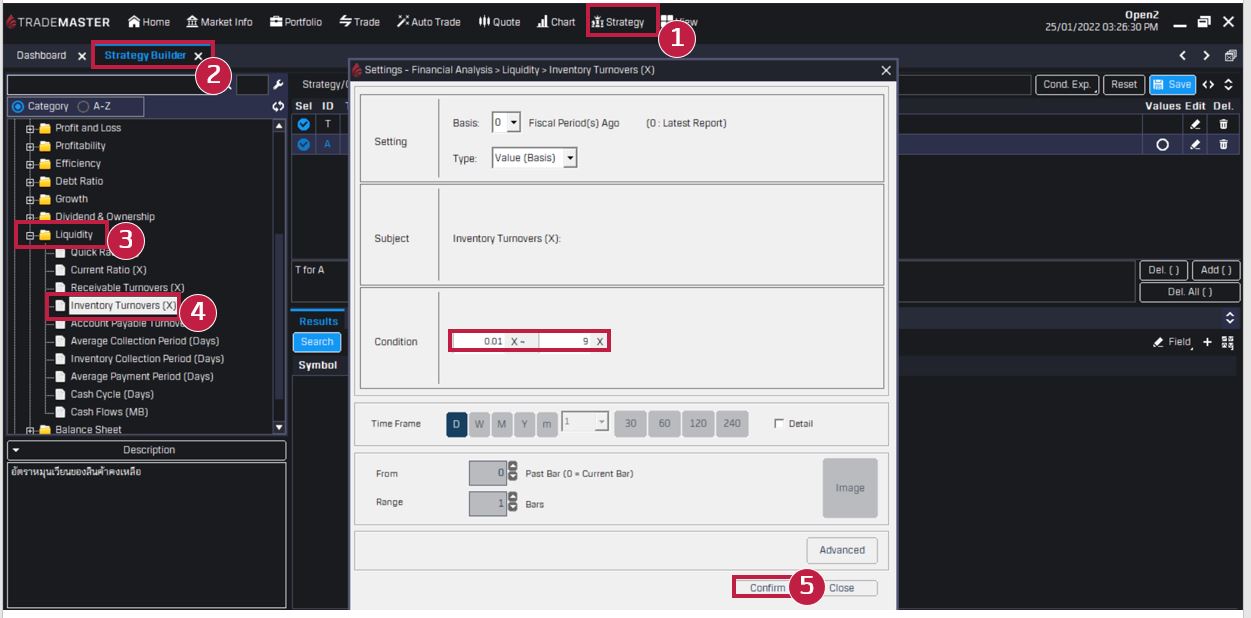Click the From past bar stepper
1251x618 pixels.
tap(513, 473)
